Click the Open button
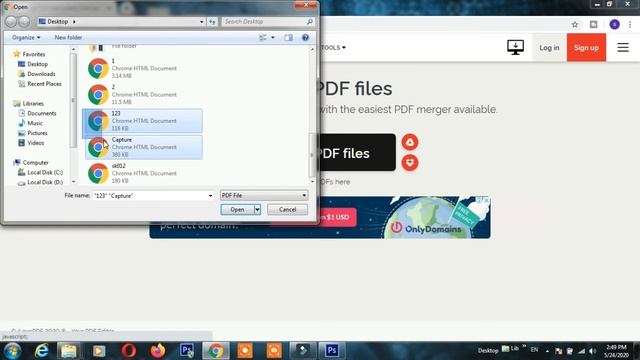The height and width of the screenshot is (360, 640). pyautogui.click(x=237, y=209)
